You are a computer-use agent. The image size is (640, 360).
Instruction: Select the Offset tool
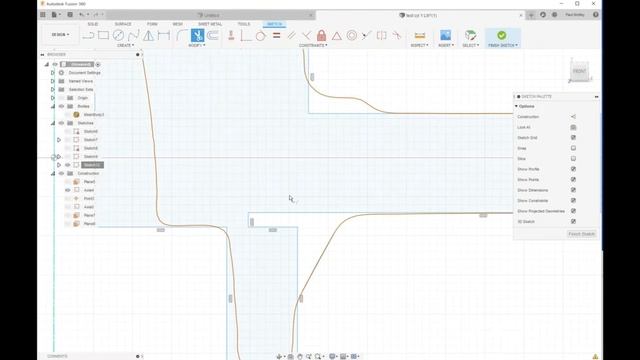click(x=213, y=36)
